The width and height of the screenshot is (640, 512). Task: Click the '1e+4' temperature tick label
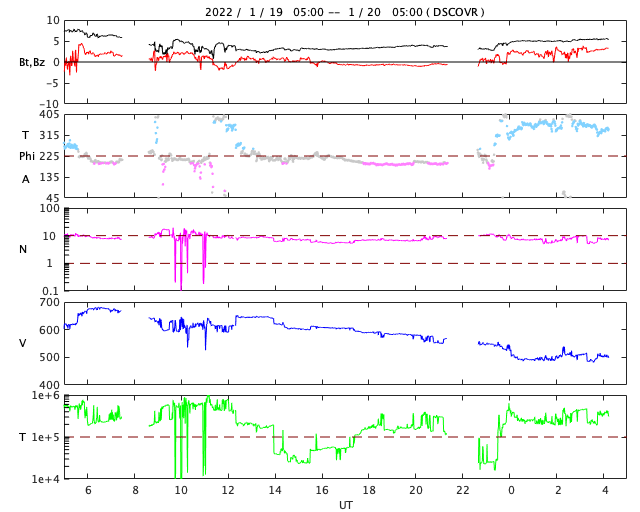[x=46, y=479]
